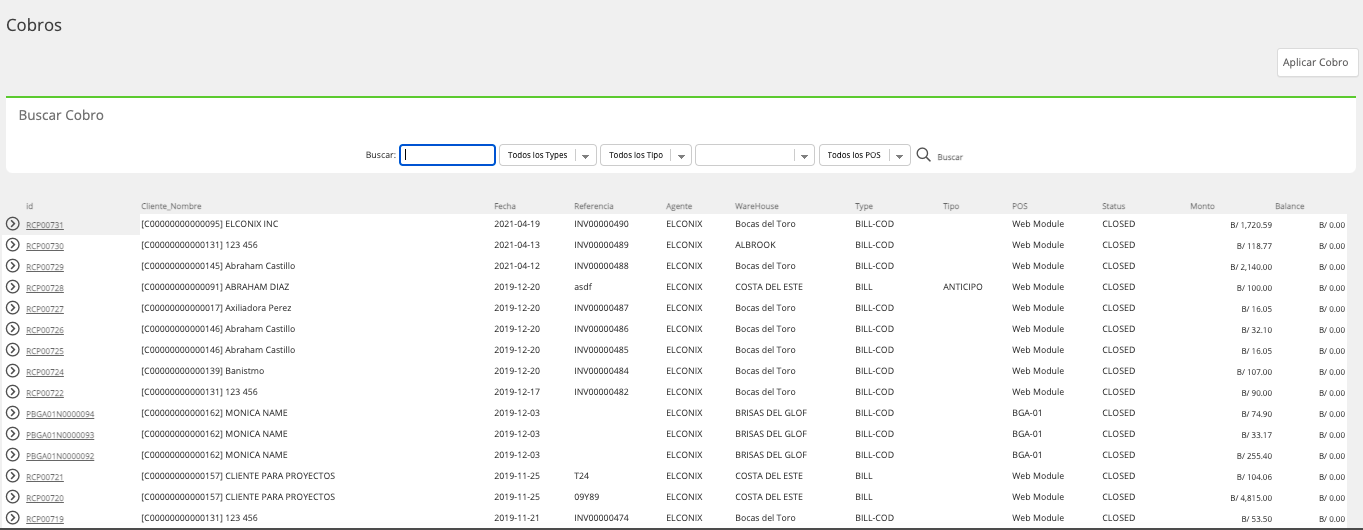Click the ANTICIPO tipo cell

(x=963, y=287)
